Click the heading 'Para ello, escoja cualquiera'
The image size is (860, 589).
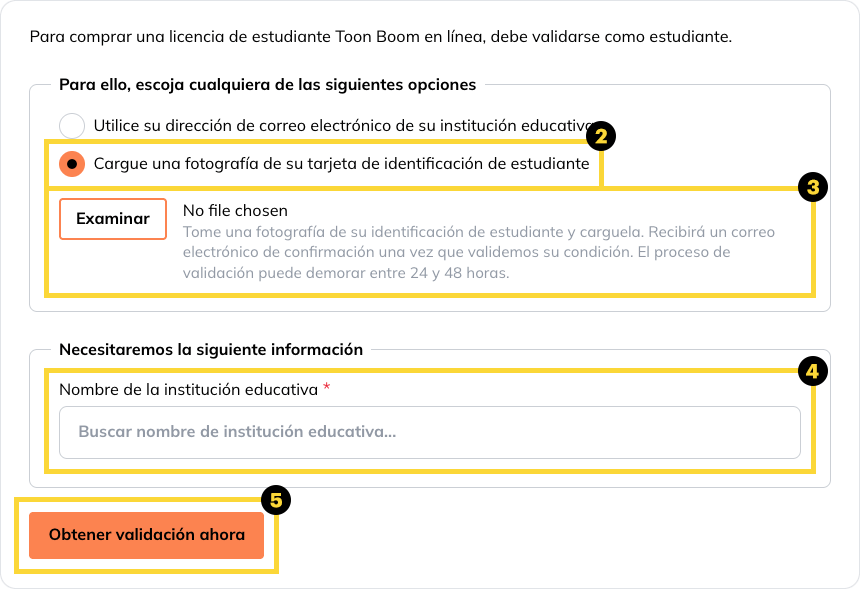(x=267, y=85)
